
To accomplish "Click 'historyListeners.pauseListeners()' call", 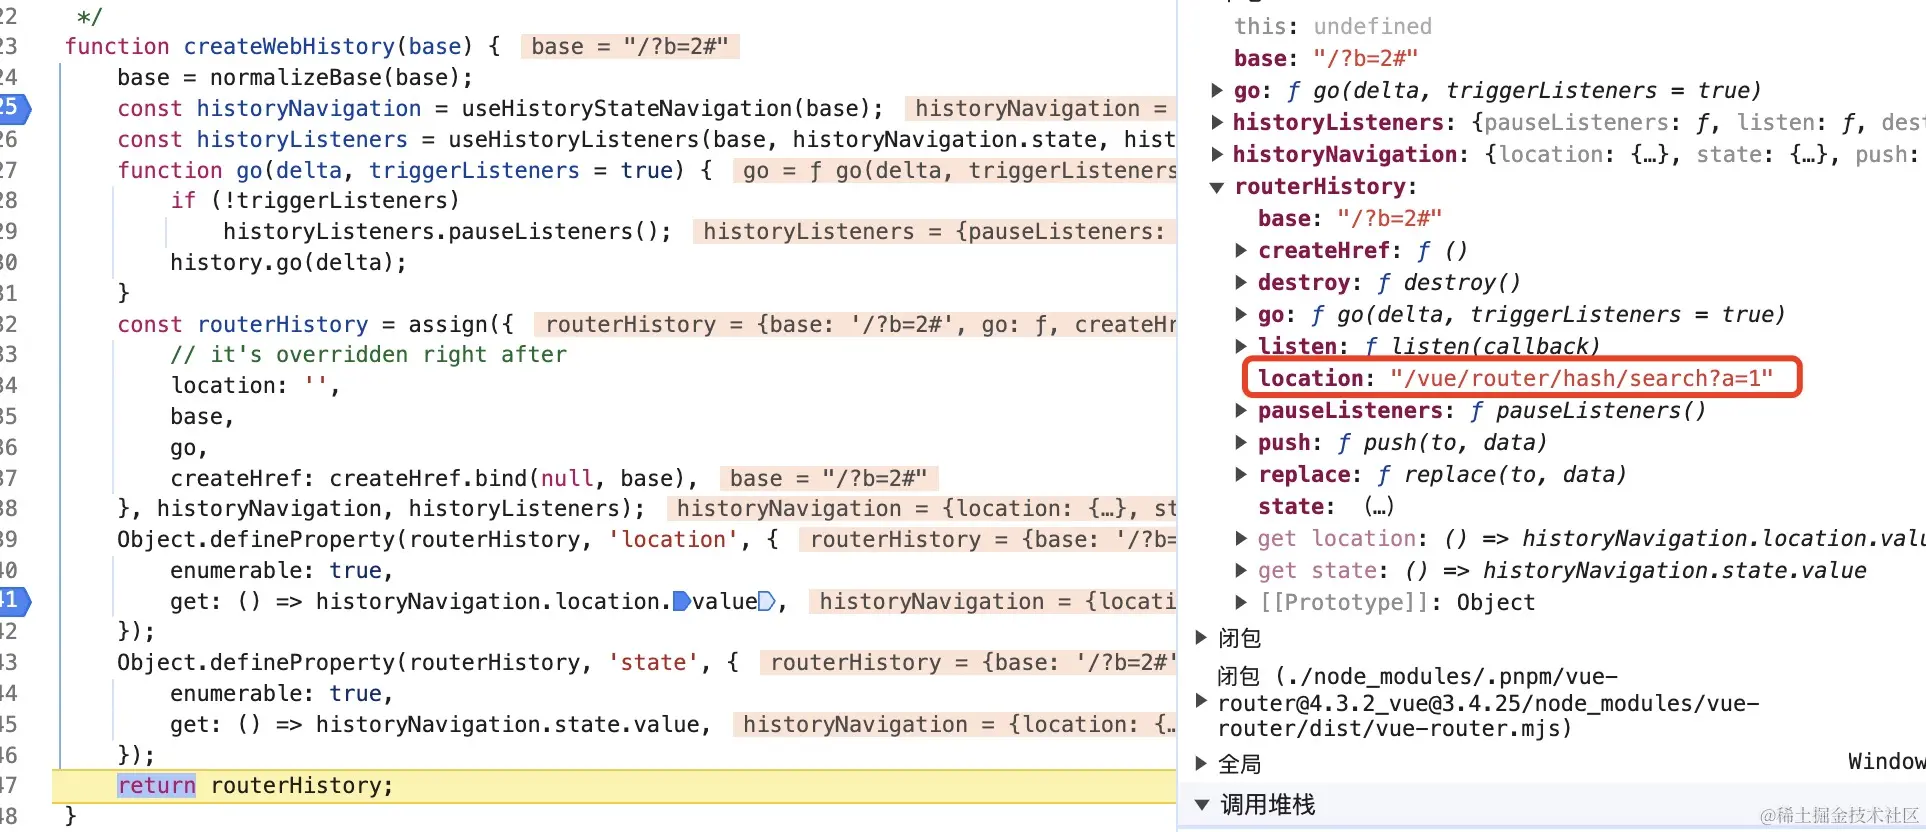I will pos(440,231).
